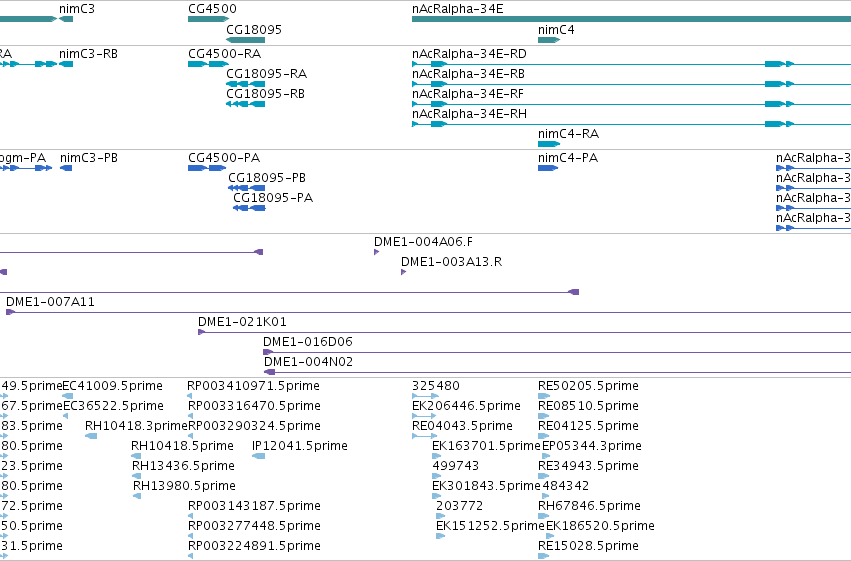This screenshot has height=561, width=851.
Task: Click the DME1-016D06 clone feature
Action: pos(557,353)
